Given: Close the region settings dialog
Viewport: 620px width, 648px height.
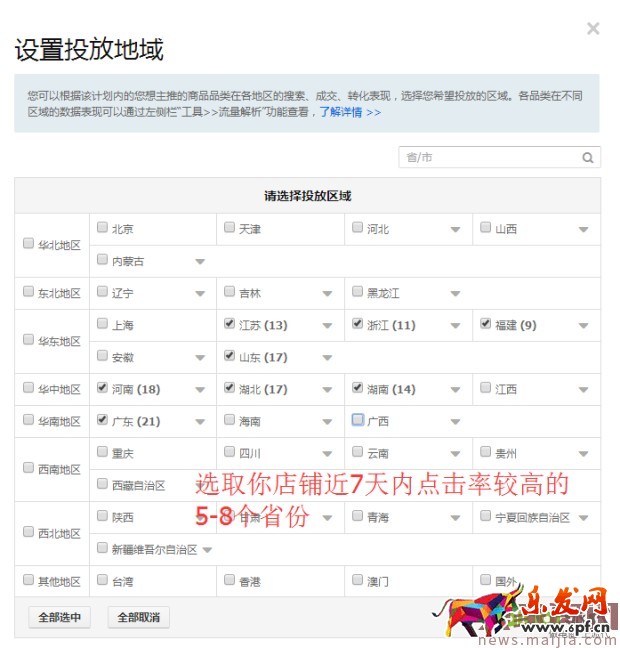Looking at the screenshot, I should point(593,29).
